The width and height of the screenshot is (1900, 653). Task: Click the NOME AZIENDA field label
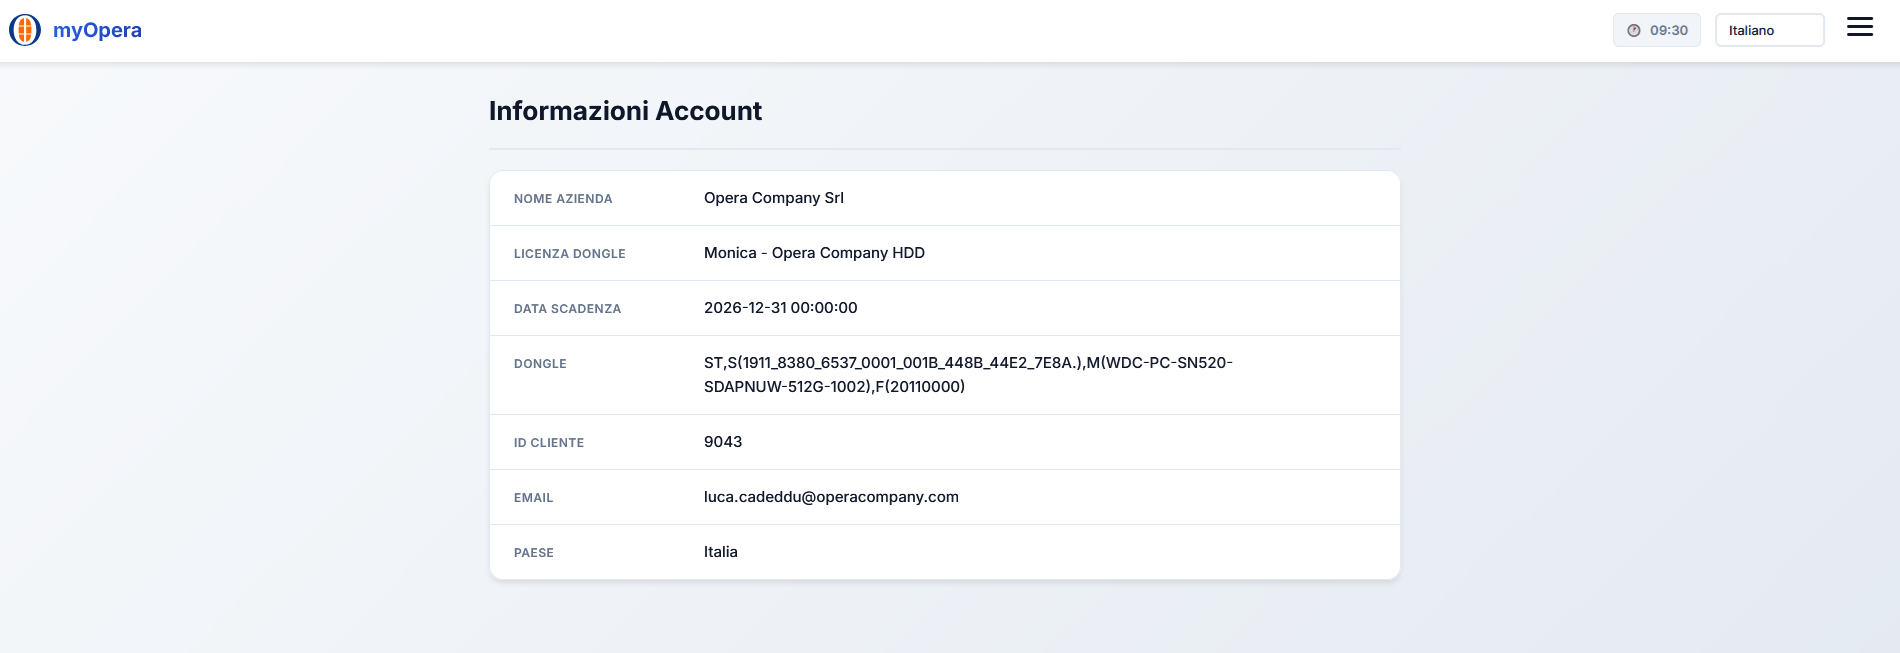point(563,199)
